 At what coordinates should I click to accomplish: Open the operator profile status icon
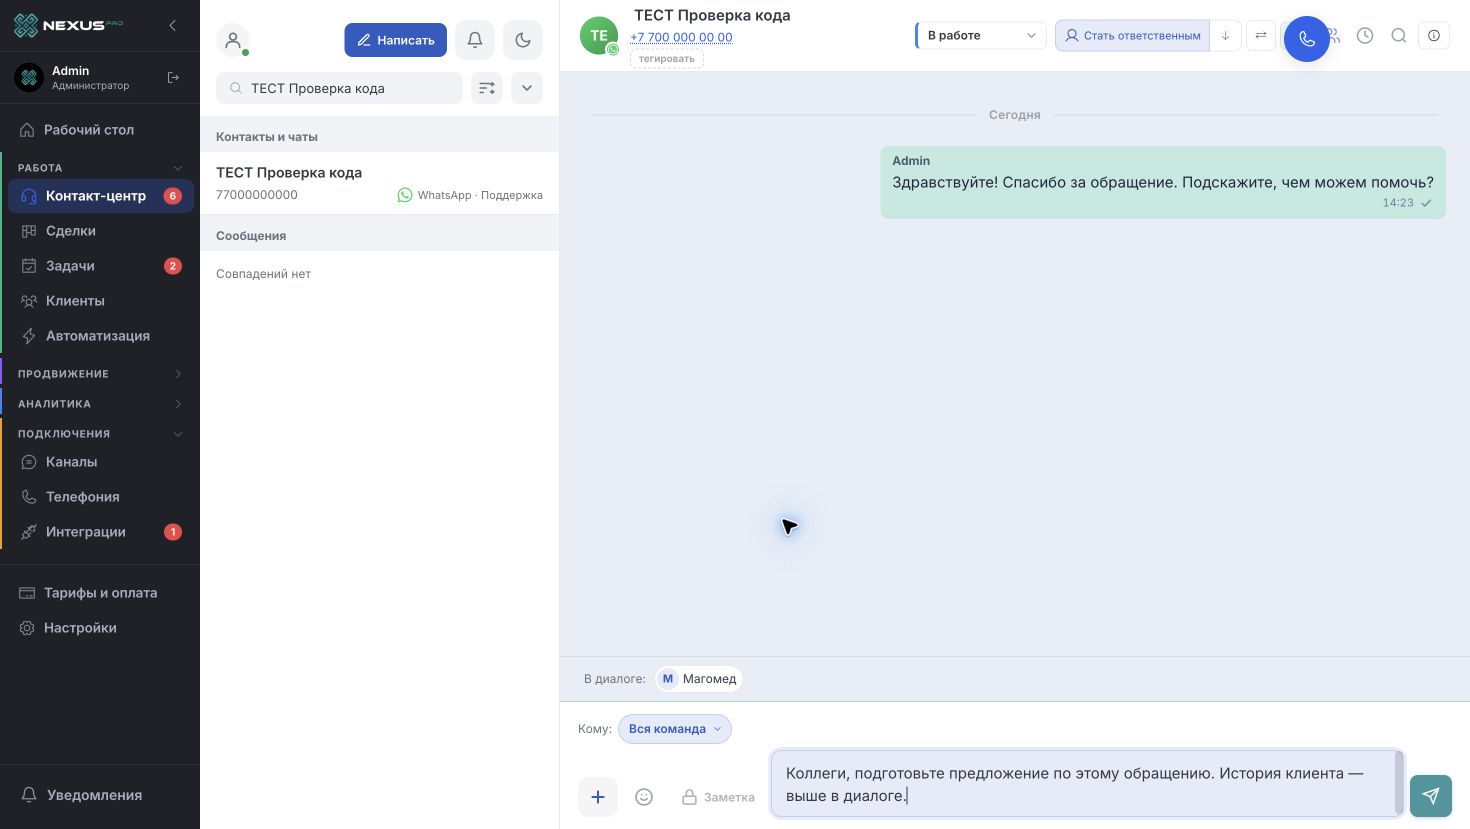click(x=233, y=40)
